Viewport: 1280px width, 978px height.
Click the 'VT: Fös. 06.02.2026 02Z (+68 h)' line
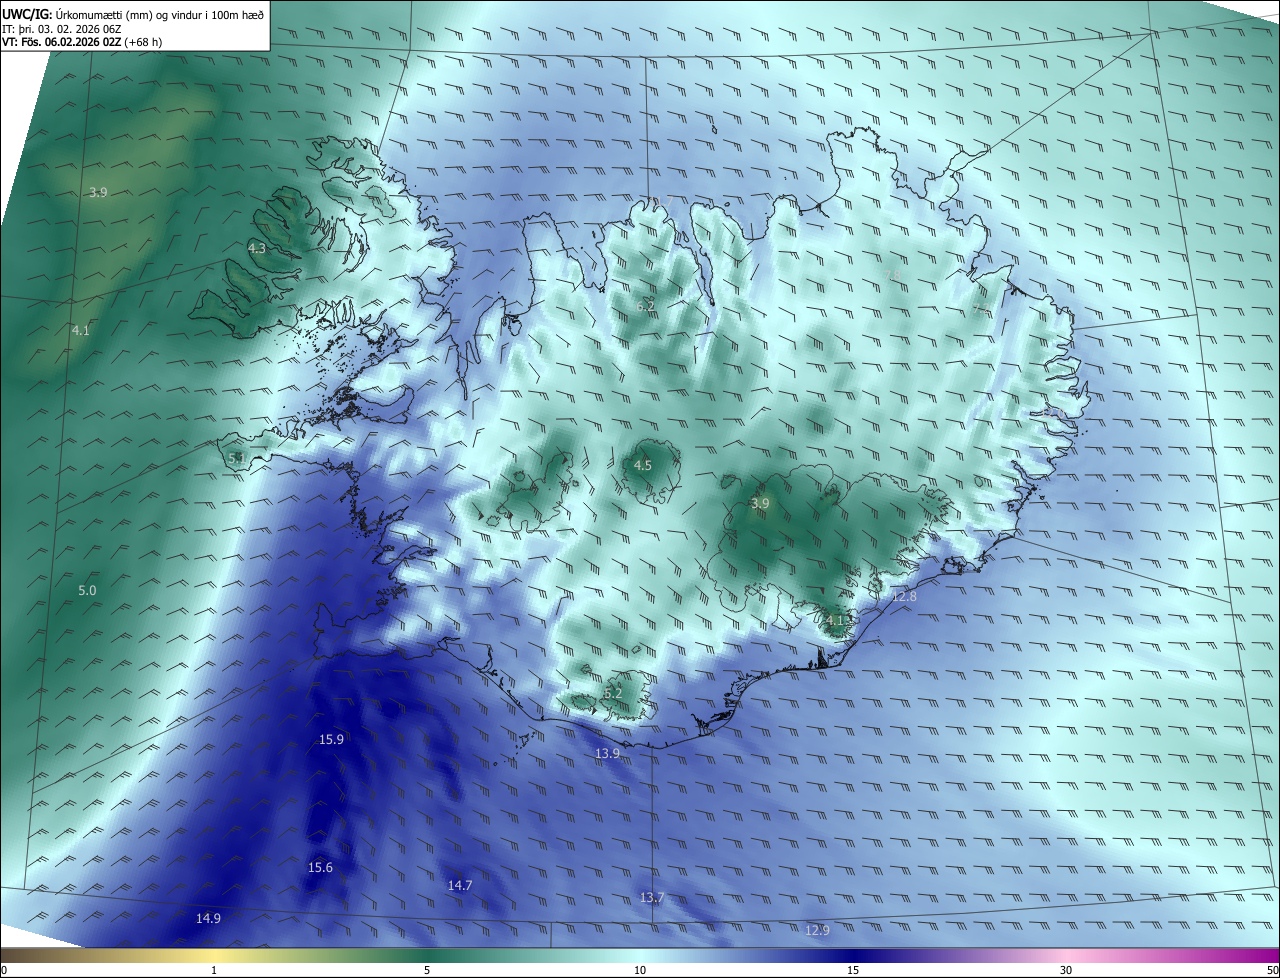(83, 42)
